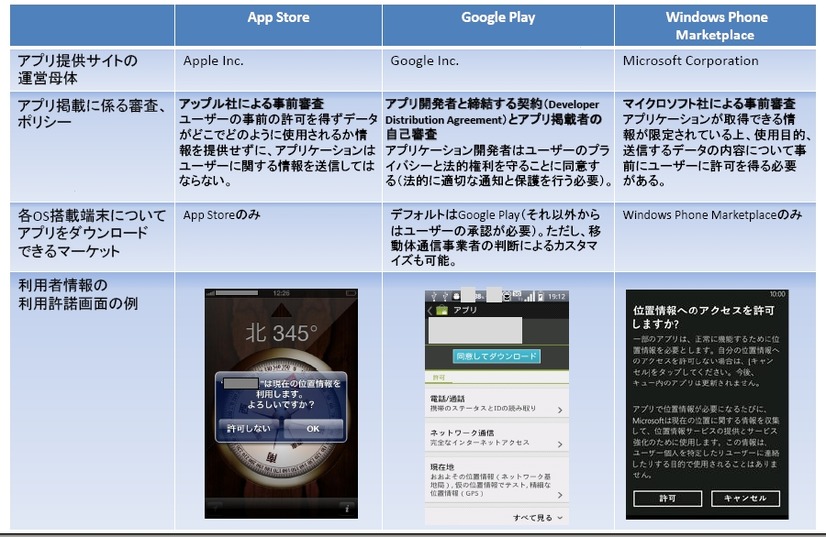Expand the ネットワーク通信 permission row
The width and height of the screenshot is (826, 537).
496,438
